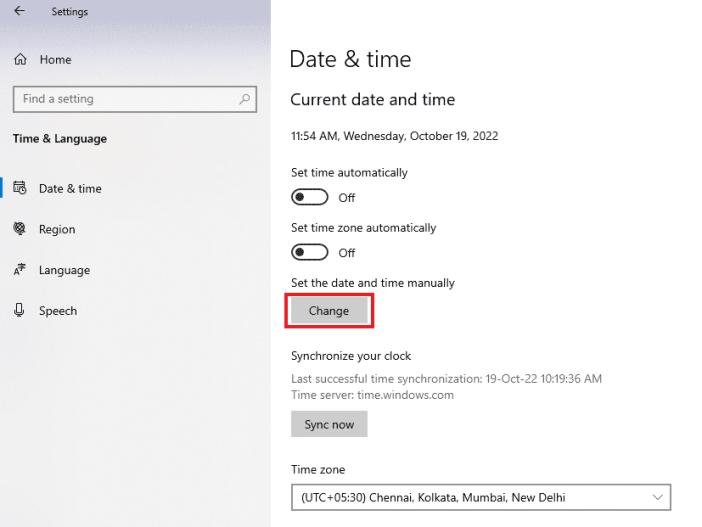Go to the Speech label in sidebar
Screen dimensions: 702x527
pyautogui.click(x=58, y=311)
